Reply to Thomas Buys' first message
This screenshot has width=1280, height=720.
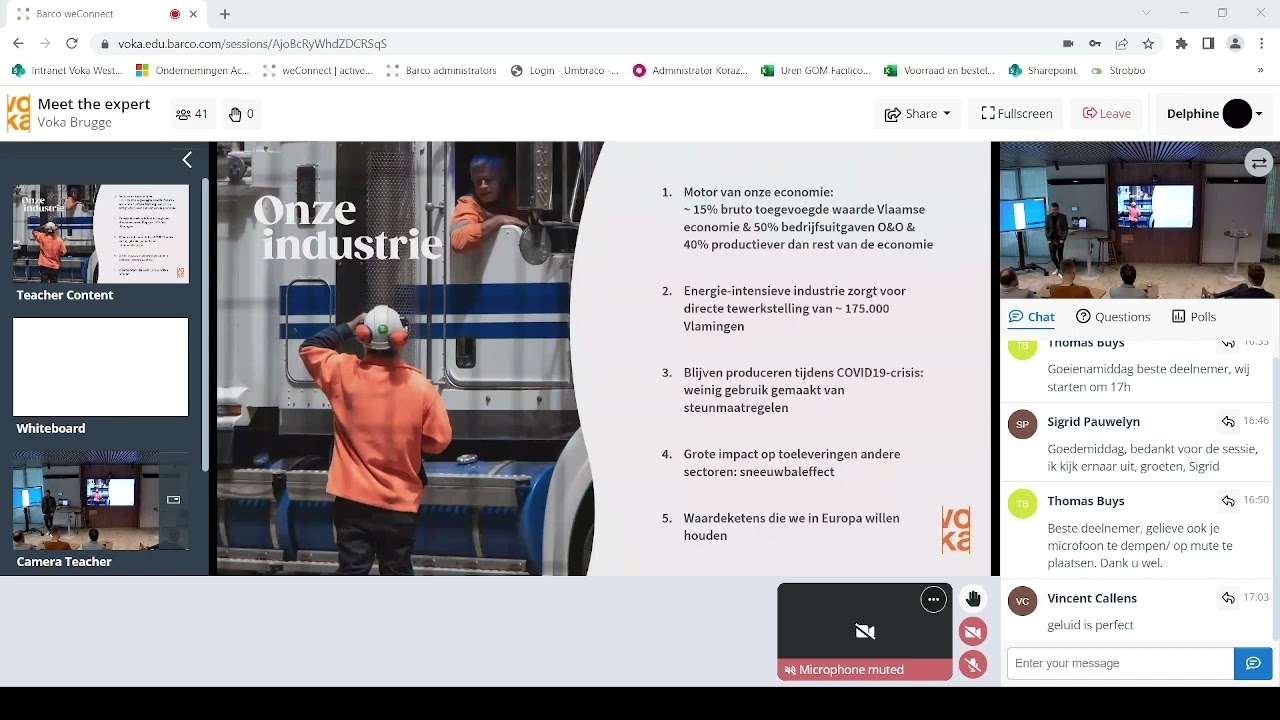tap(1228, 344)
